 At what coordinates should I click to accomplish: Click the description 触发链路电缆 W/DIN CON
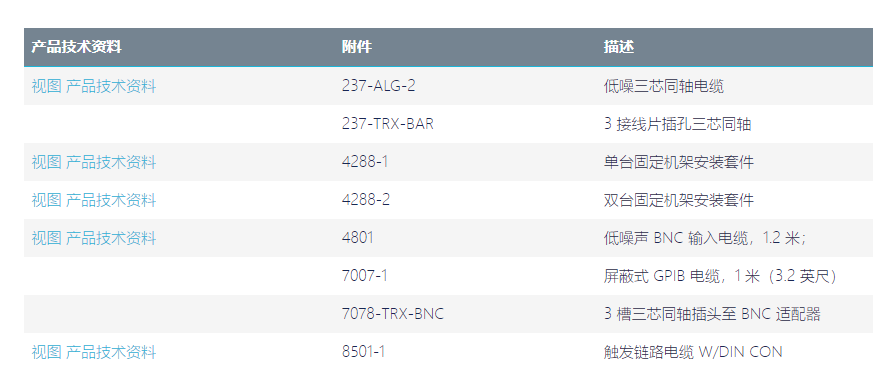[693, 352]
